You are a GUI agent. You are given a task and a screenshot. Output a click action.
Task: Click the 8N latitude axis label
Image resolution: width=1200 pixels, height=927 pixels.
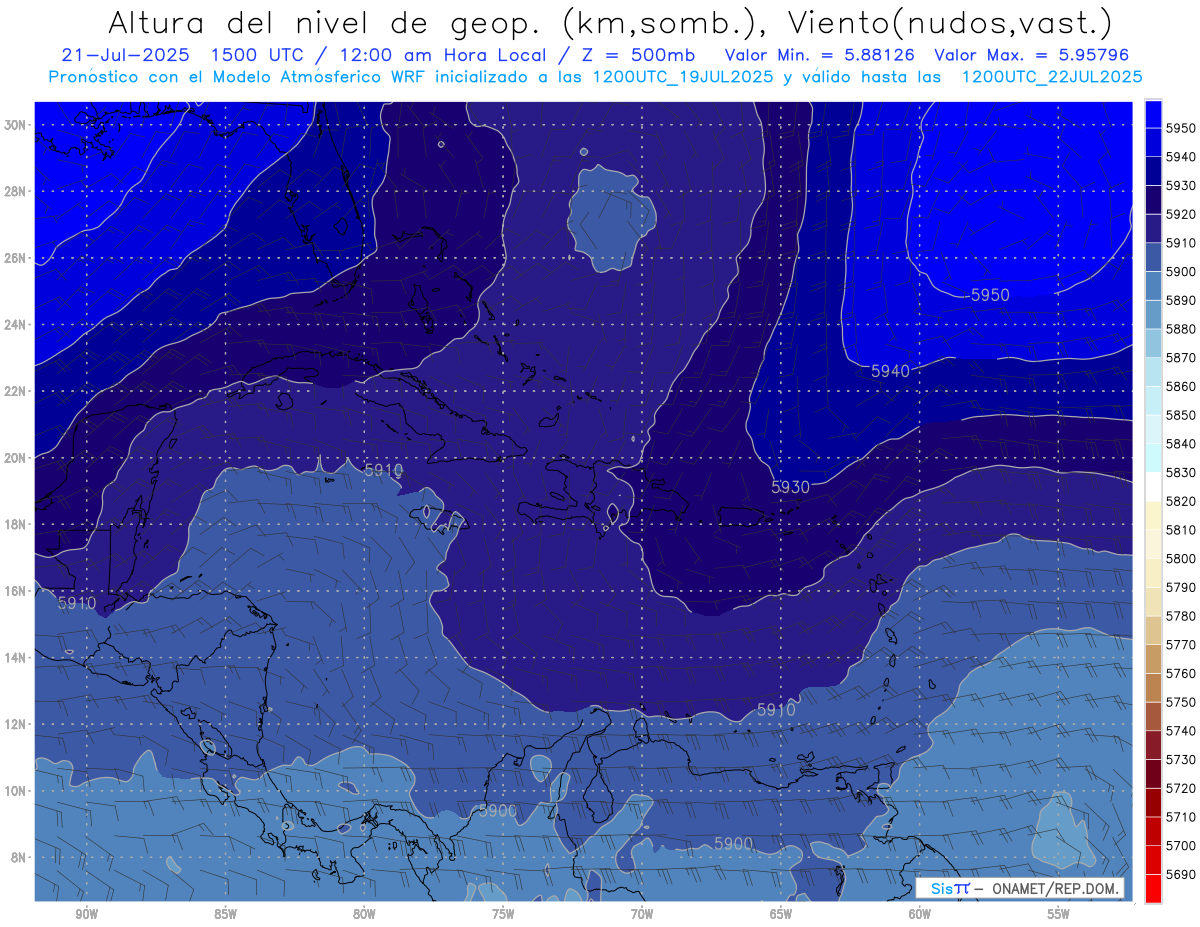(17, 857)
